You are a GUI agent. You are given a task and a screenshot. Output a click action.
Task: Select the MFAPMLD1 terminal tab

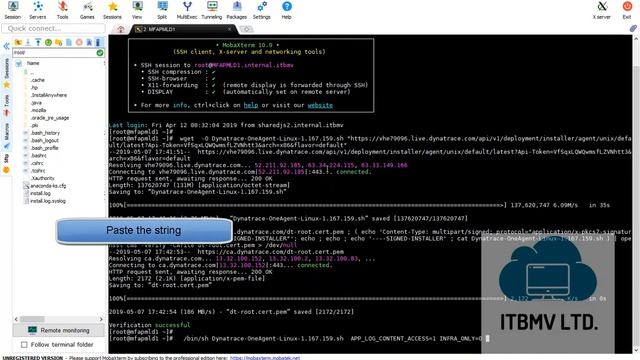click(182, 29)
